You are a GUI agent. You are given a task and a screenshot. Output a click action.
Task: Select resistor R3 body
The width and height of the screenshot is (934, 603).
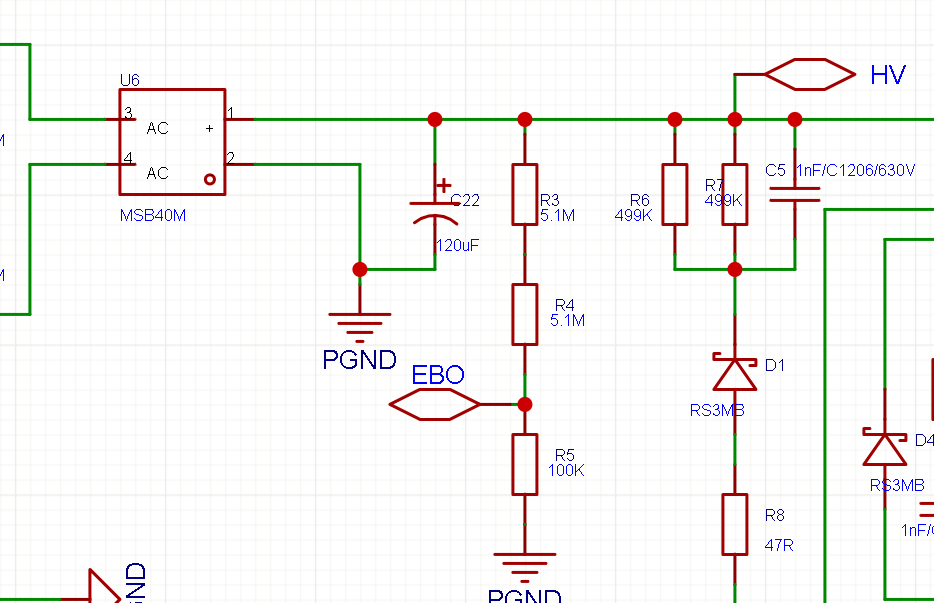[x=525, y=194]
